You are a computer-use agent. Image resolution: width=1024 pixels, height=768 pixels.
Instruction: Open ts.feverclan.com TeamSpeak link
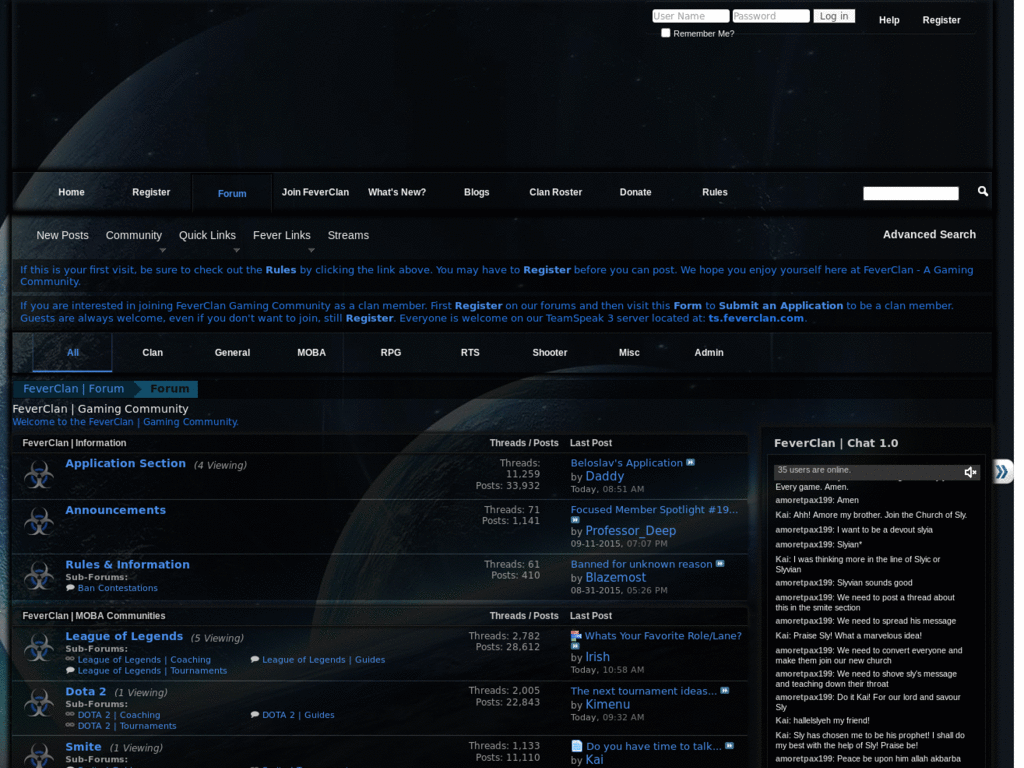coord(756,318)
